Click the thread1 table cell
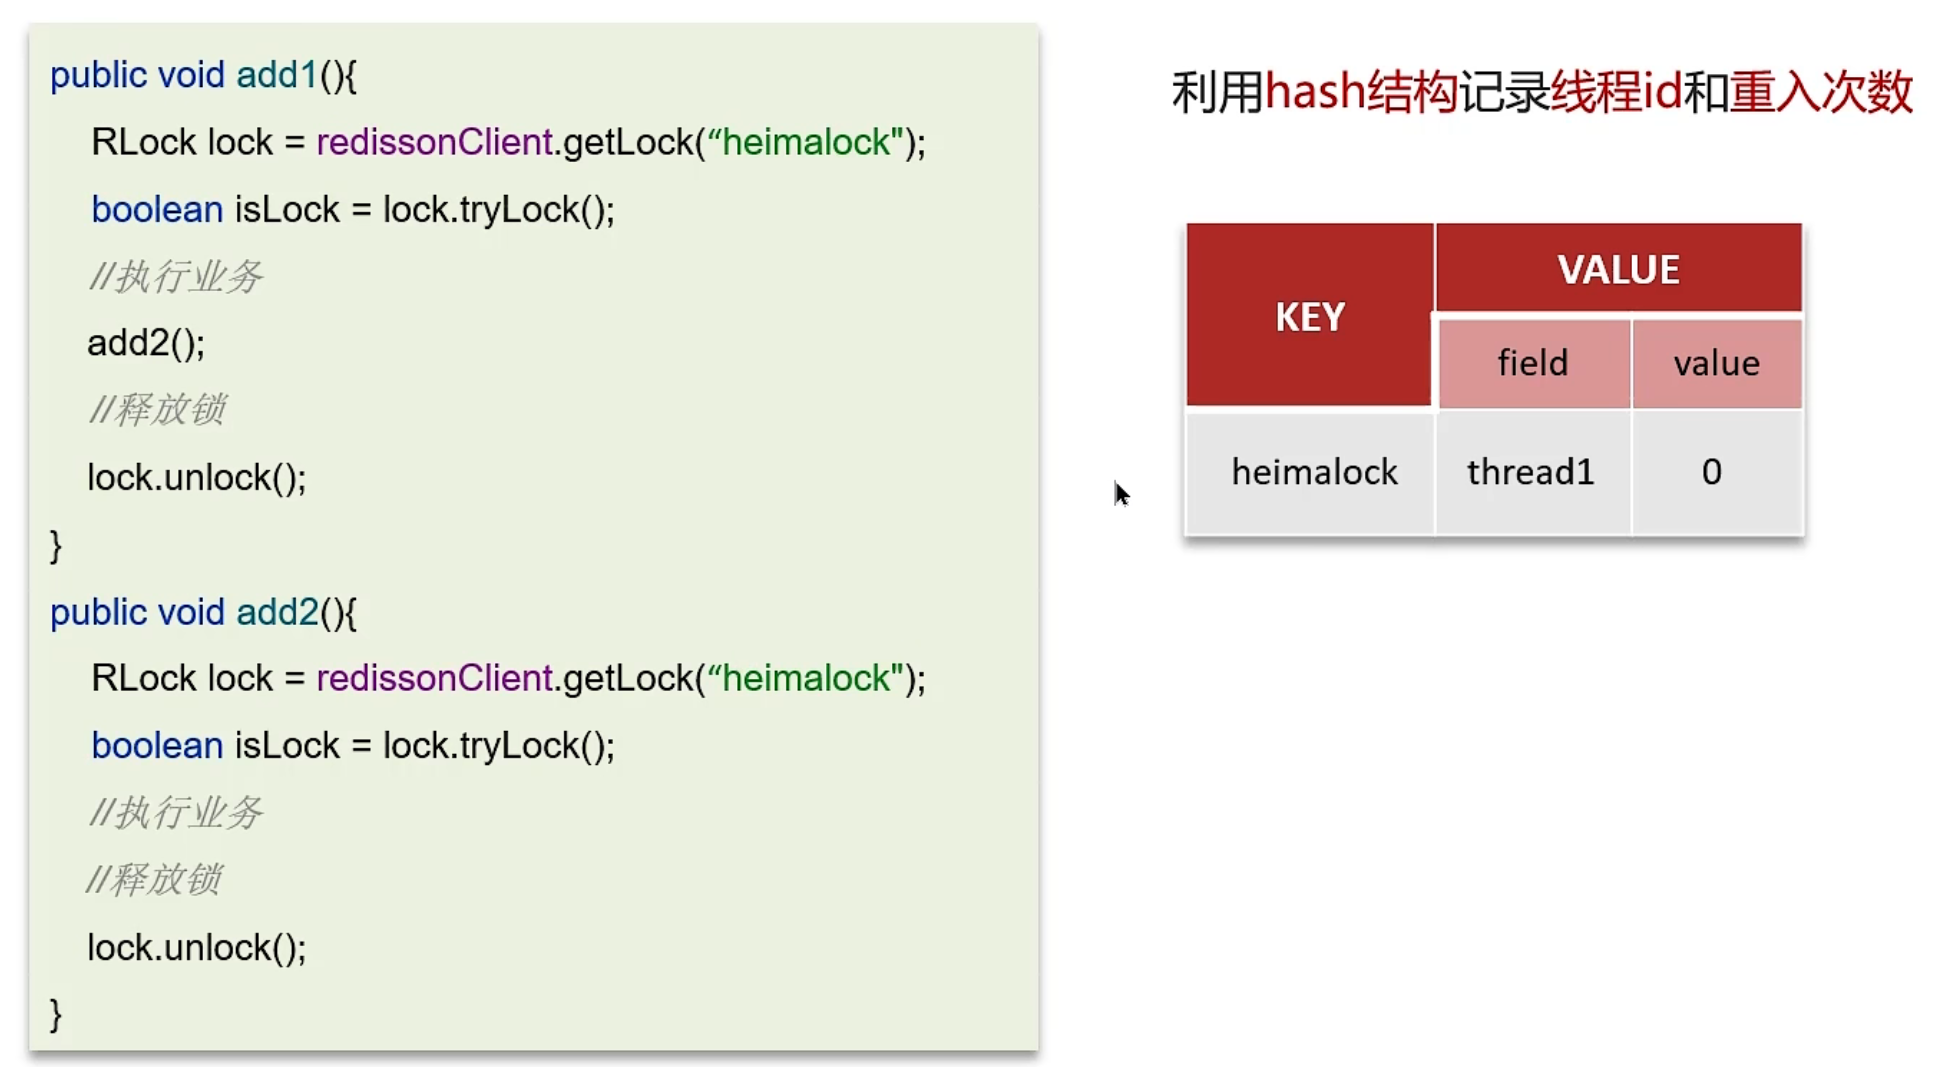1933x1067 pixels. pos(1530,472)
